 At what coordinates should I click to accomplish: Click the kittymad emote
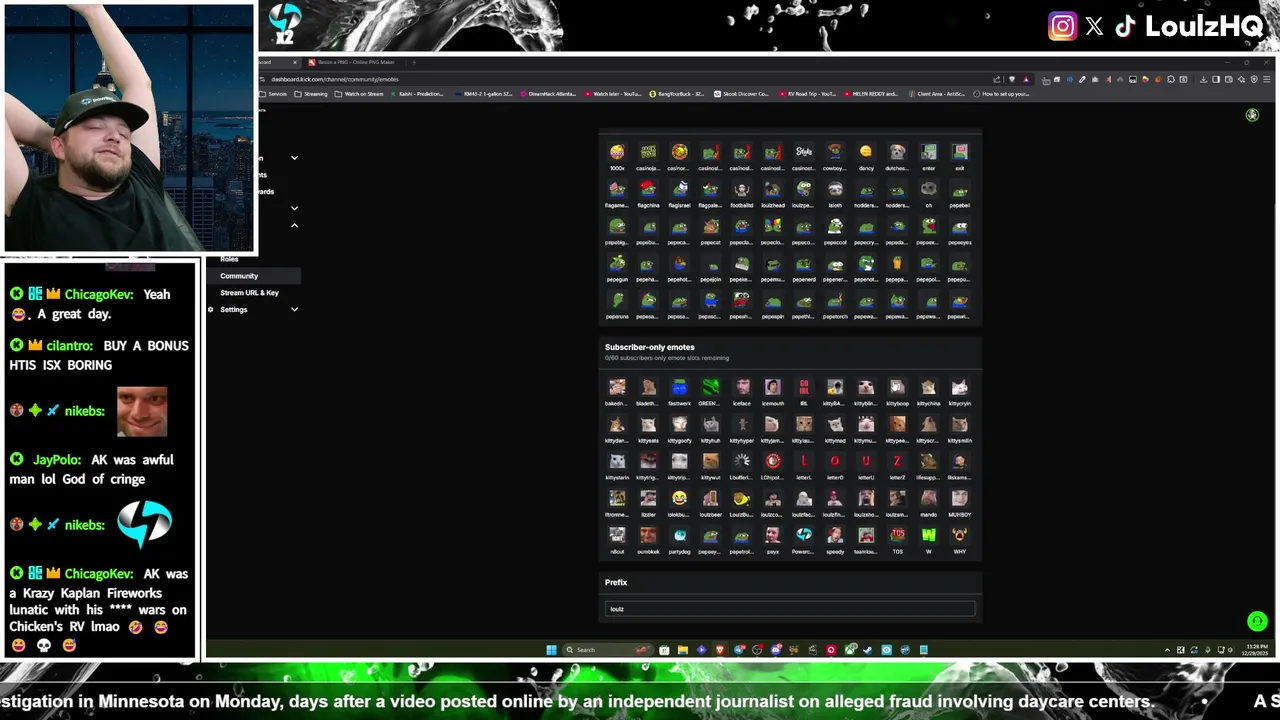point(835,425)
